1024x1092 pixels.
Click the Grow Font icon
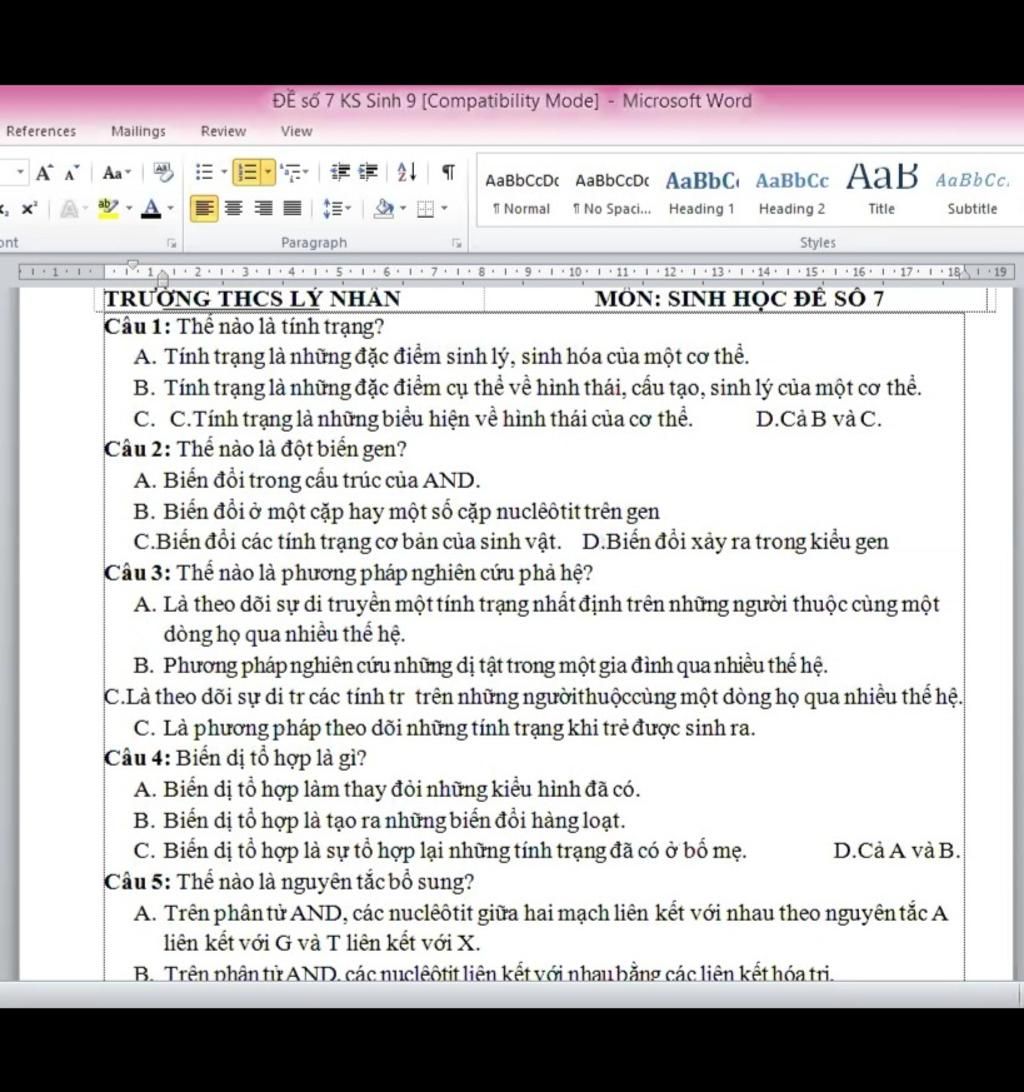(44, 173)
